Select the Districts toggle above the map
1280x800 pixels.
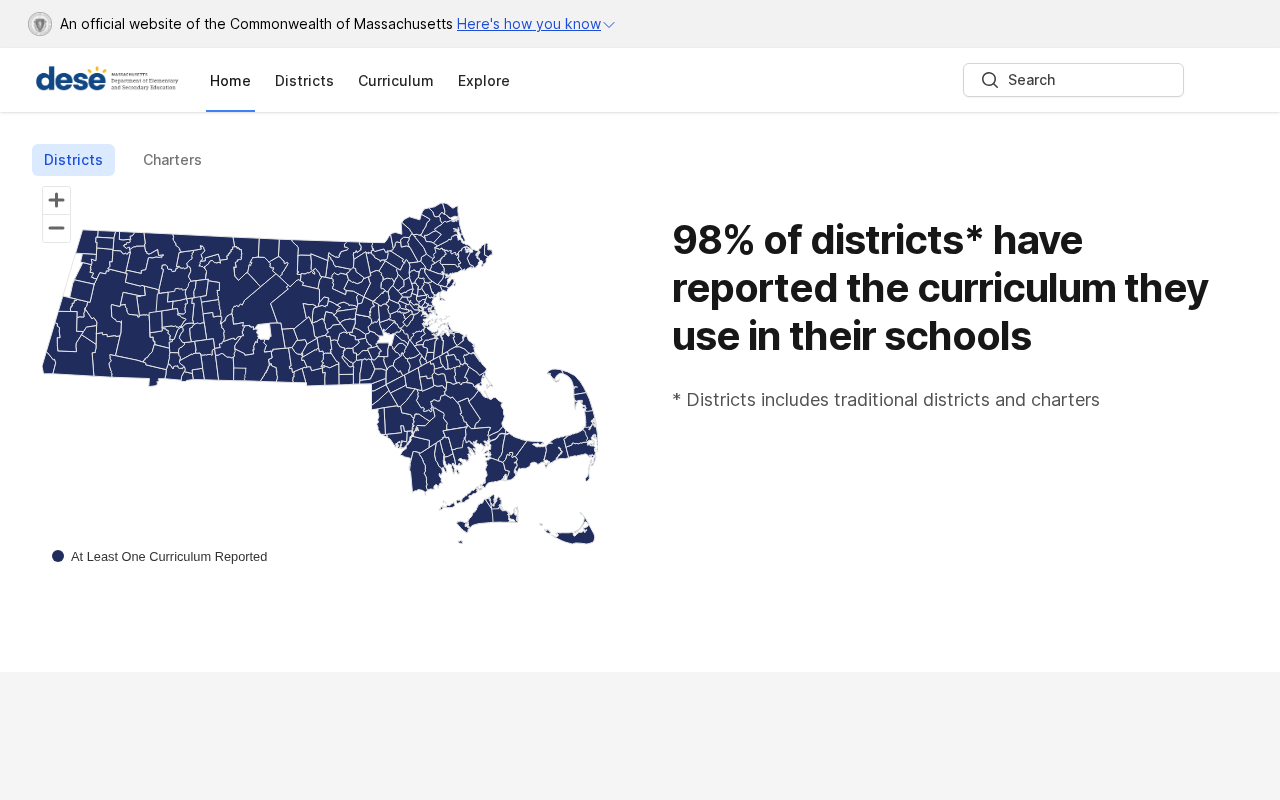click(x=73, y=160)
